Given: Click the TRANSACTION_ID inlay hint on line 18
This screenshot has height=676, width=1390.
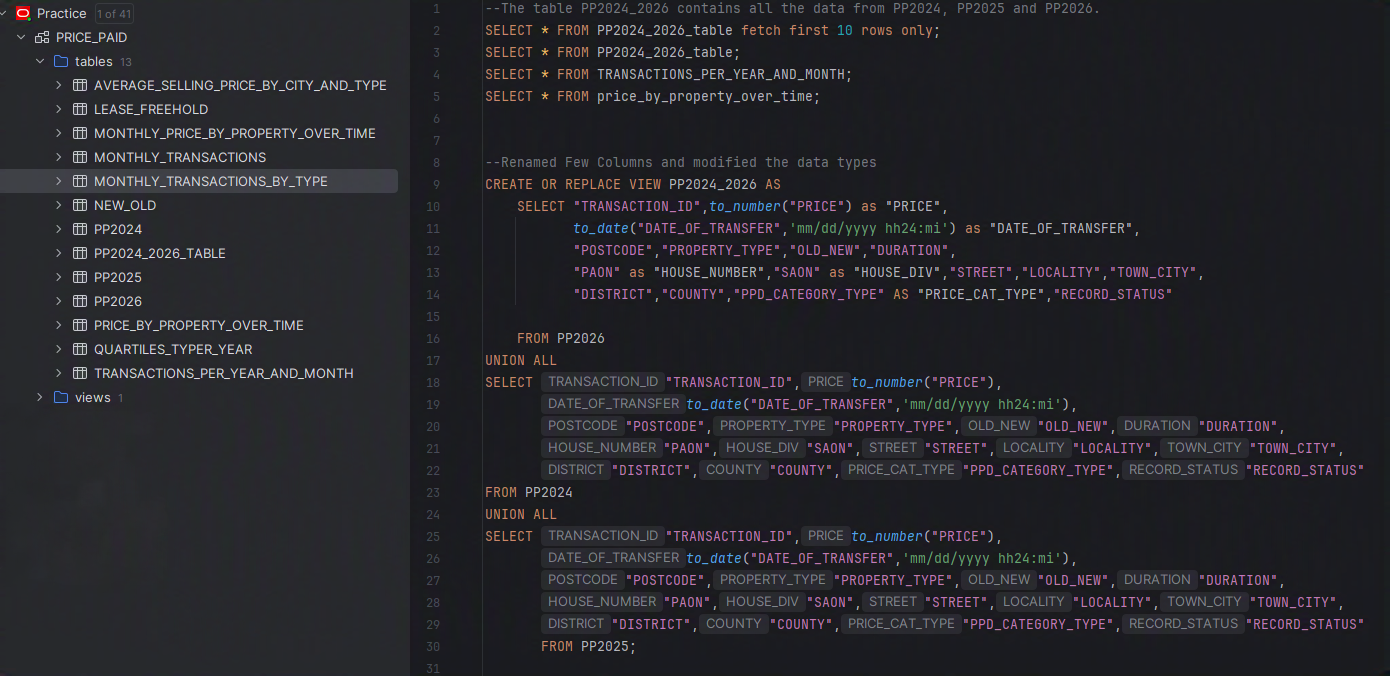Looking at the screenshot, I should pyautogui.click(x=603, y=381).
